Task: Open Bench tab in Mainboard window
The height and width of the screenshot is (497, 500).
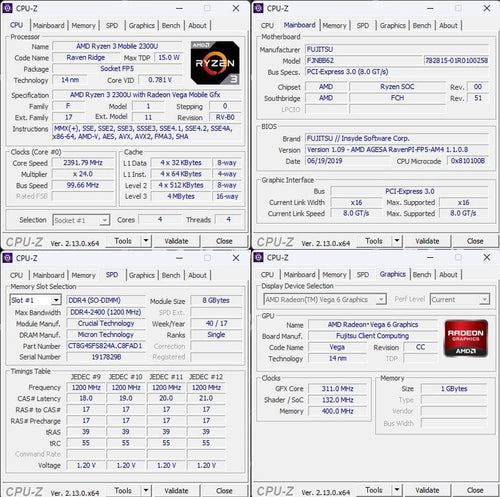Action: 422,25
